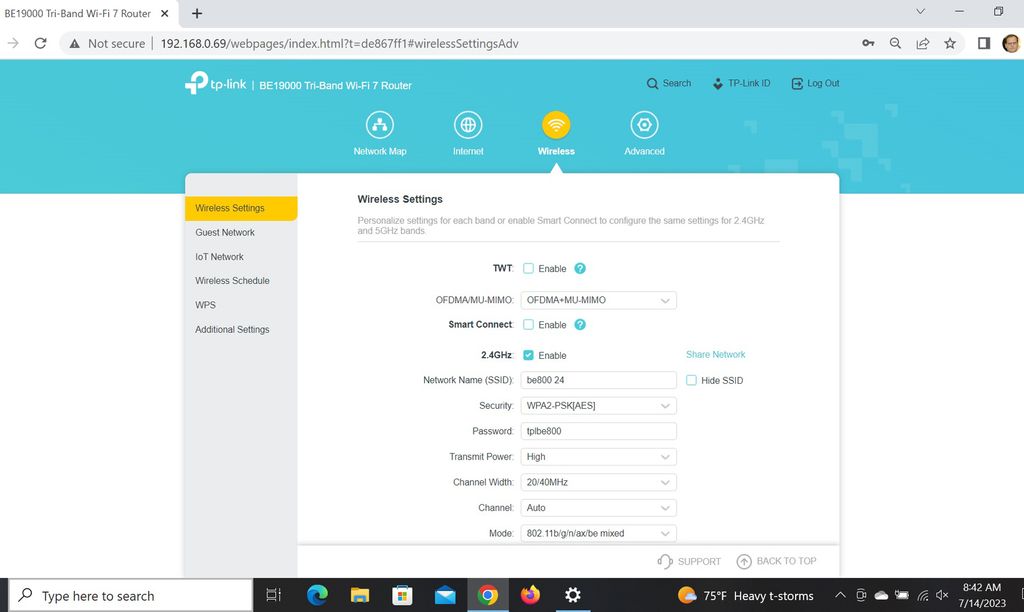Click the tp-link logo
Viewport: 1024px width, 612px height.
213,83
